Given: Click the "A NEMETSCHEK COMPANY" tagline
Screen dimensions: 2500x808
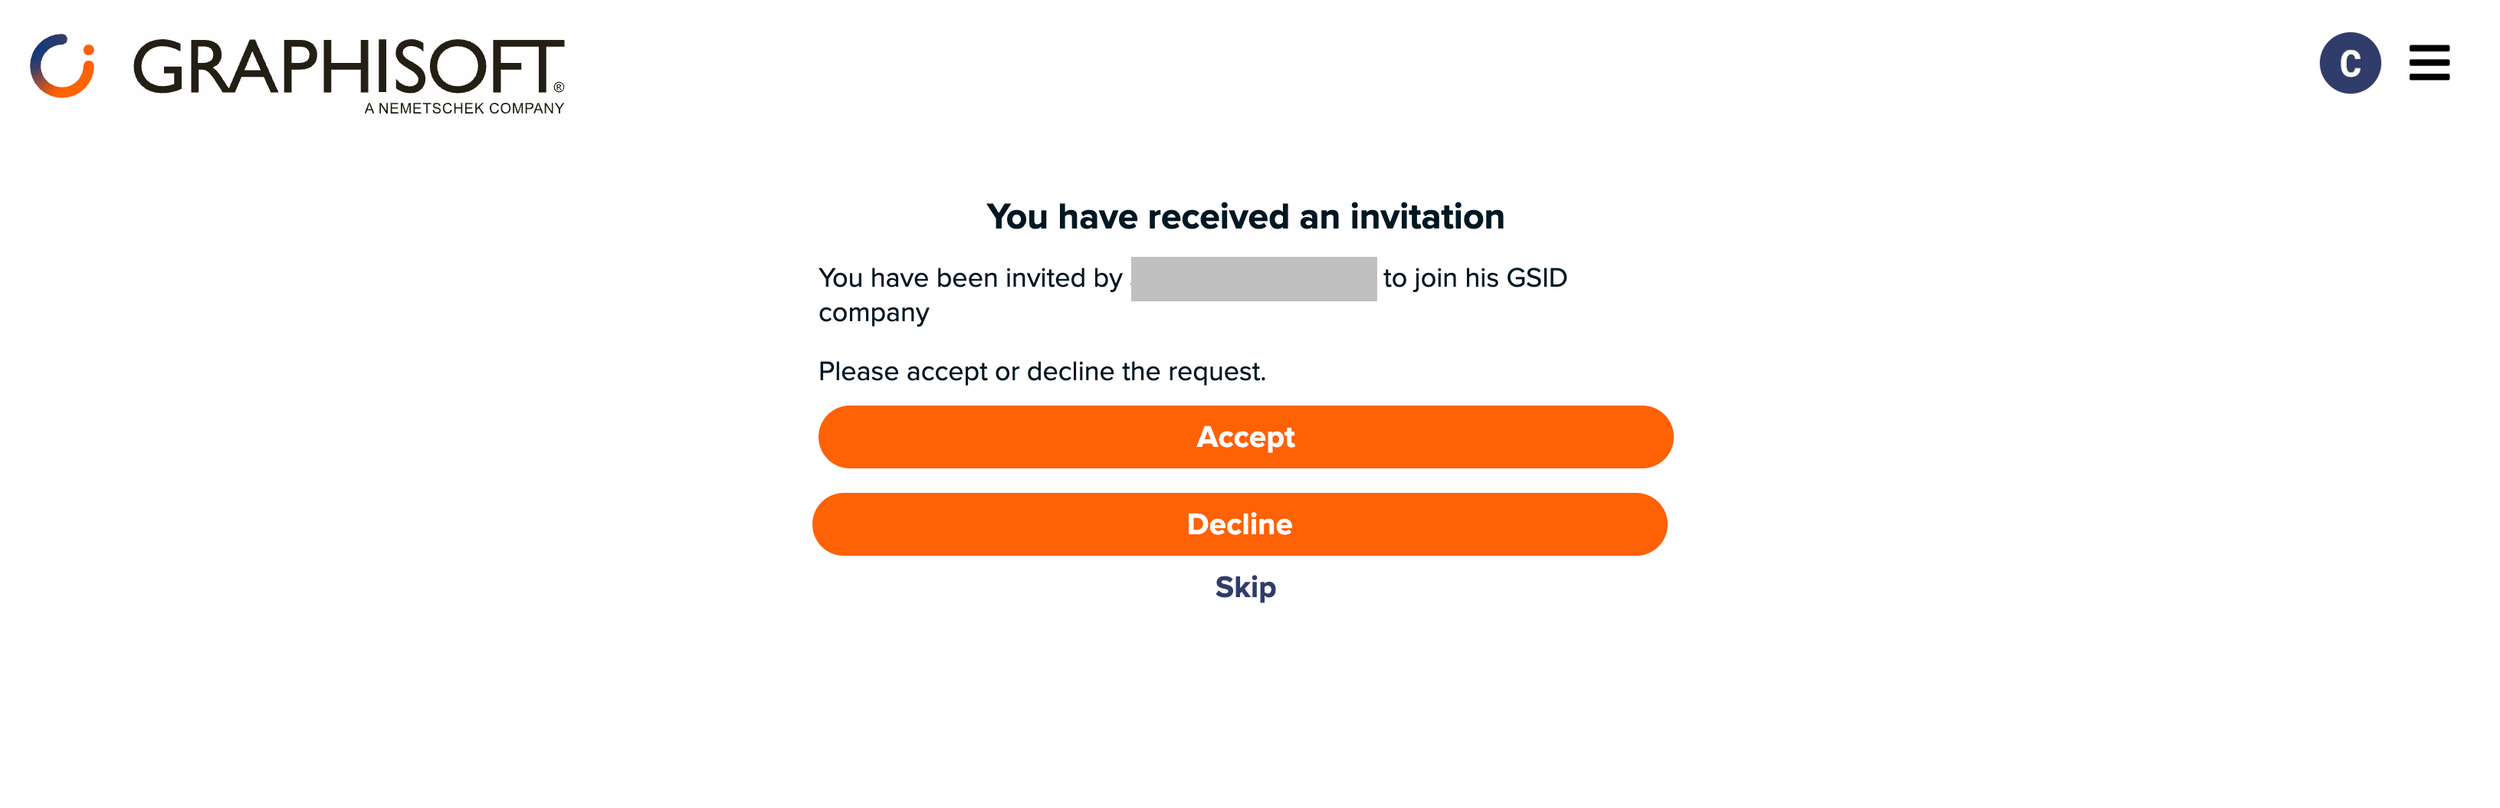Looking at the screenshot, I should click(464, 109).
